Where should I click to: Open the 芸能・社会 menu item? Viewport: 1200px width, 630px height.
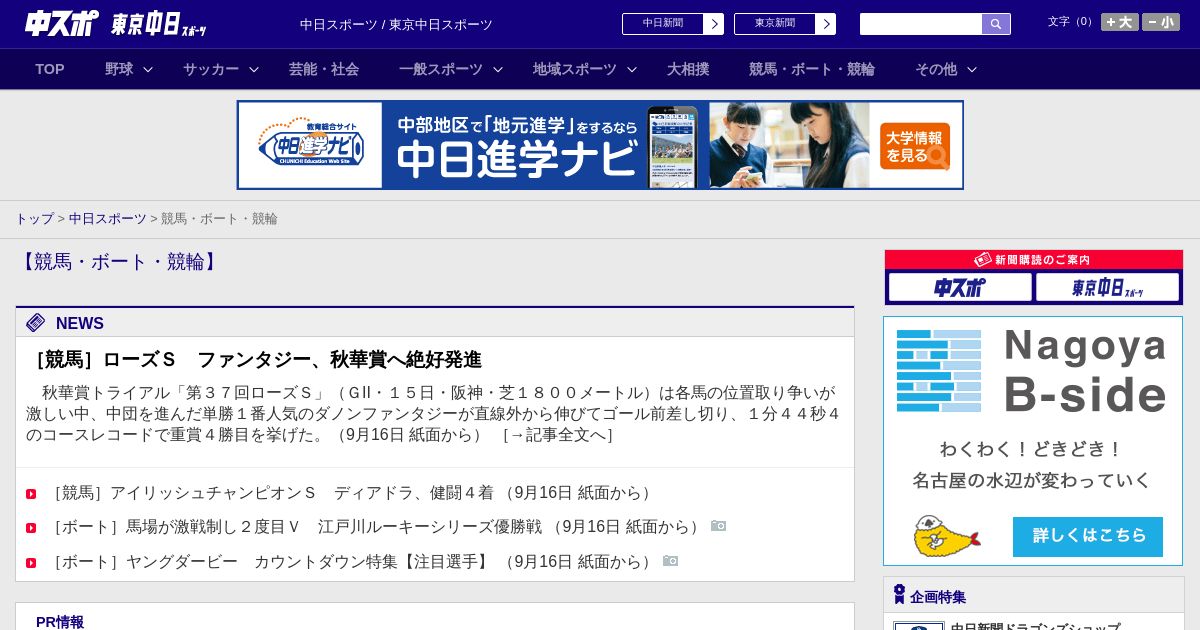(324, 69)
